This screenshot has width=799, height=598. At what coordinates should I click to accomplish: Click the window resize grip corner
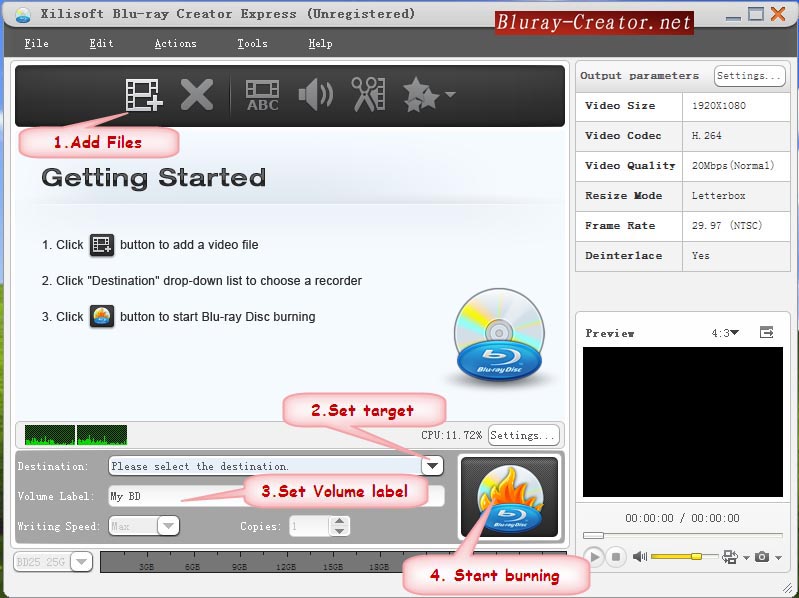(x=788, y=588)
